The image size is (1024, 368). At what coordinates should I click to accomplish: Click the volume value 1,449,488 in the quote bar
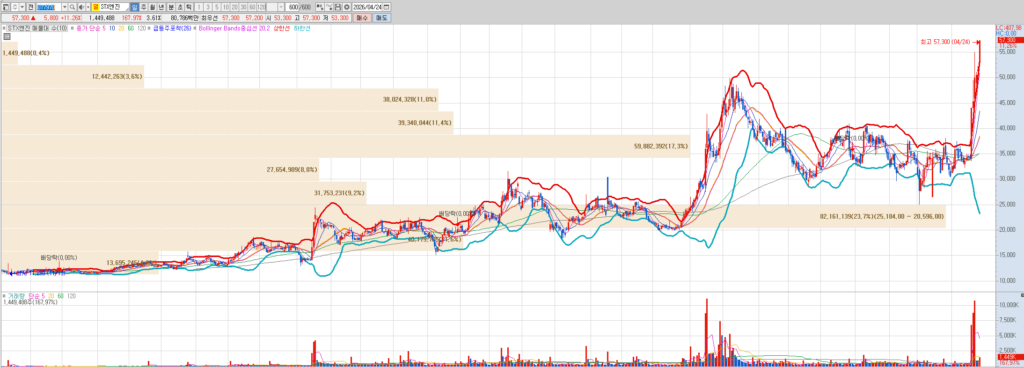coord(102,18)
